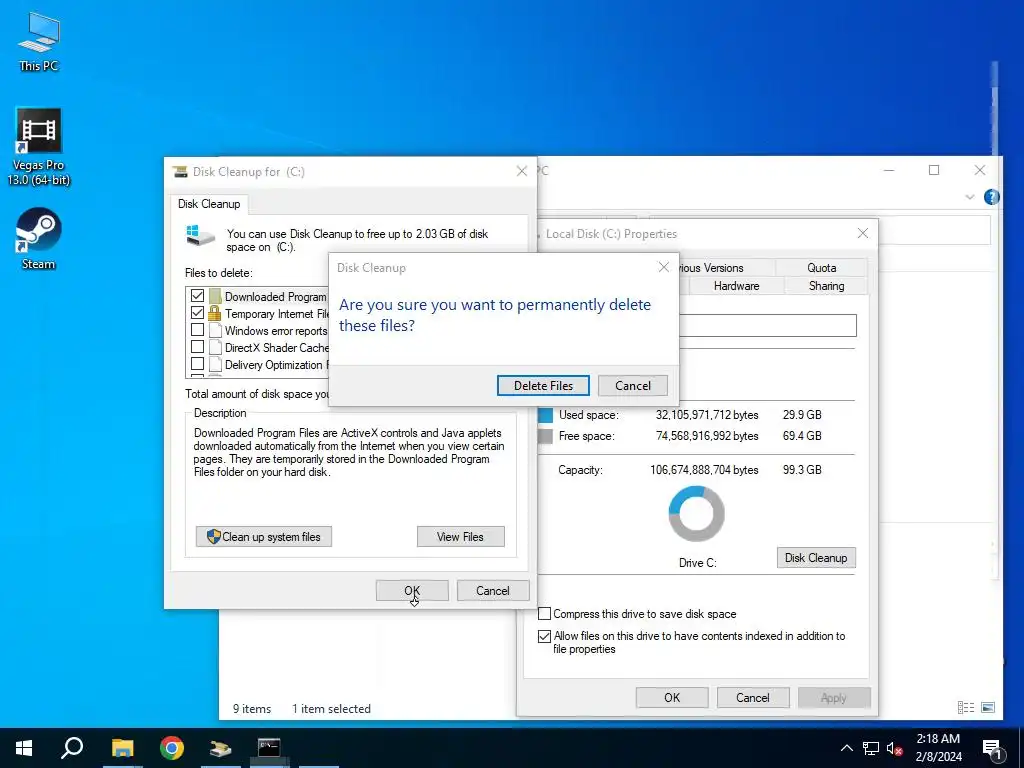Click muted volume tray icon
Image resolution: width=1024 pixels, height=768 pixels.
(x=895, y=748)
